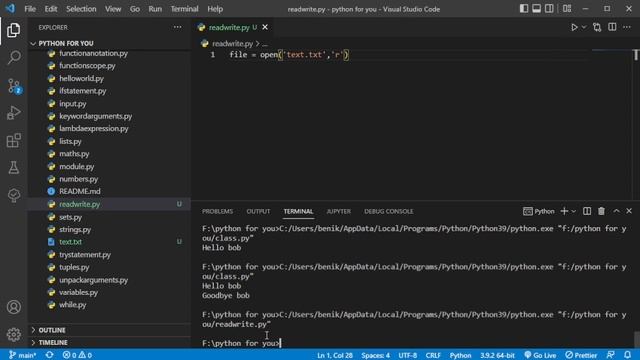Open the Go menu
The width and height of the screenshot is (640, 360).
click(x=135, y=9)
